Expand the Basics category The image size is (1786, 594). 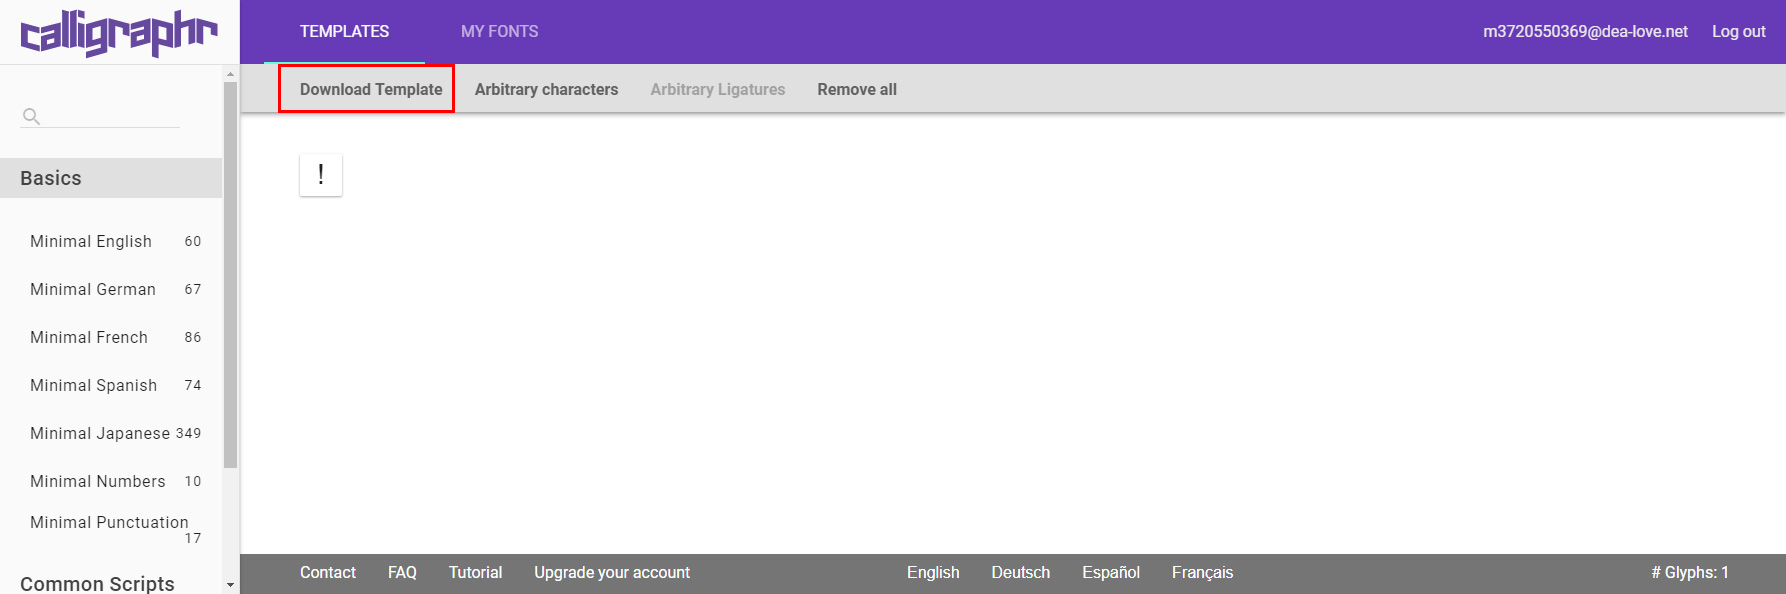[x=51, y=178]
